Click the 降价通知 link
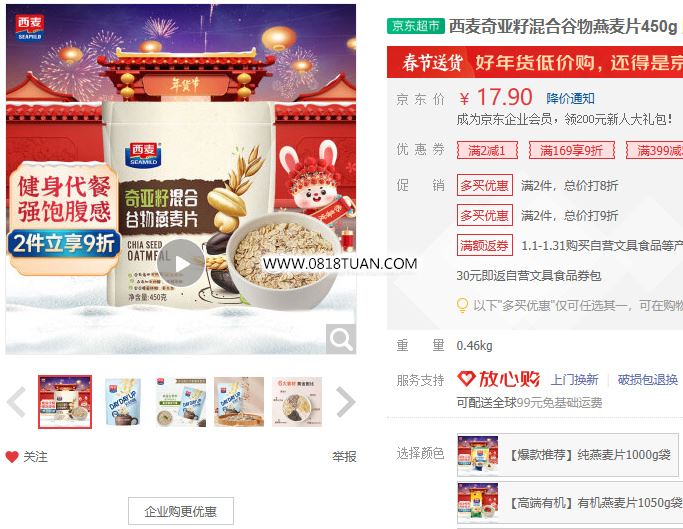Image resolution: width=683 pixels, height=529 pixels. coord(570,98)
